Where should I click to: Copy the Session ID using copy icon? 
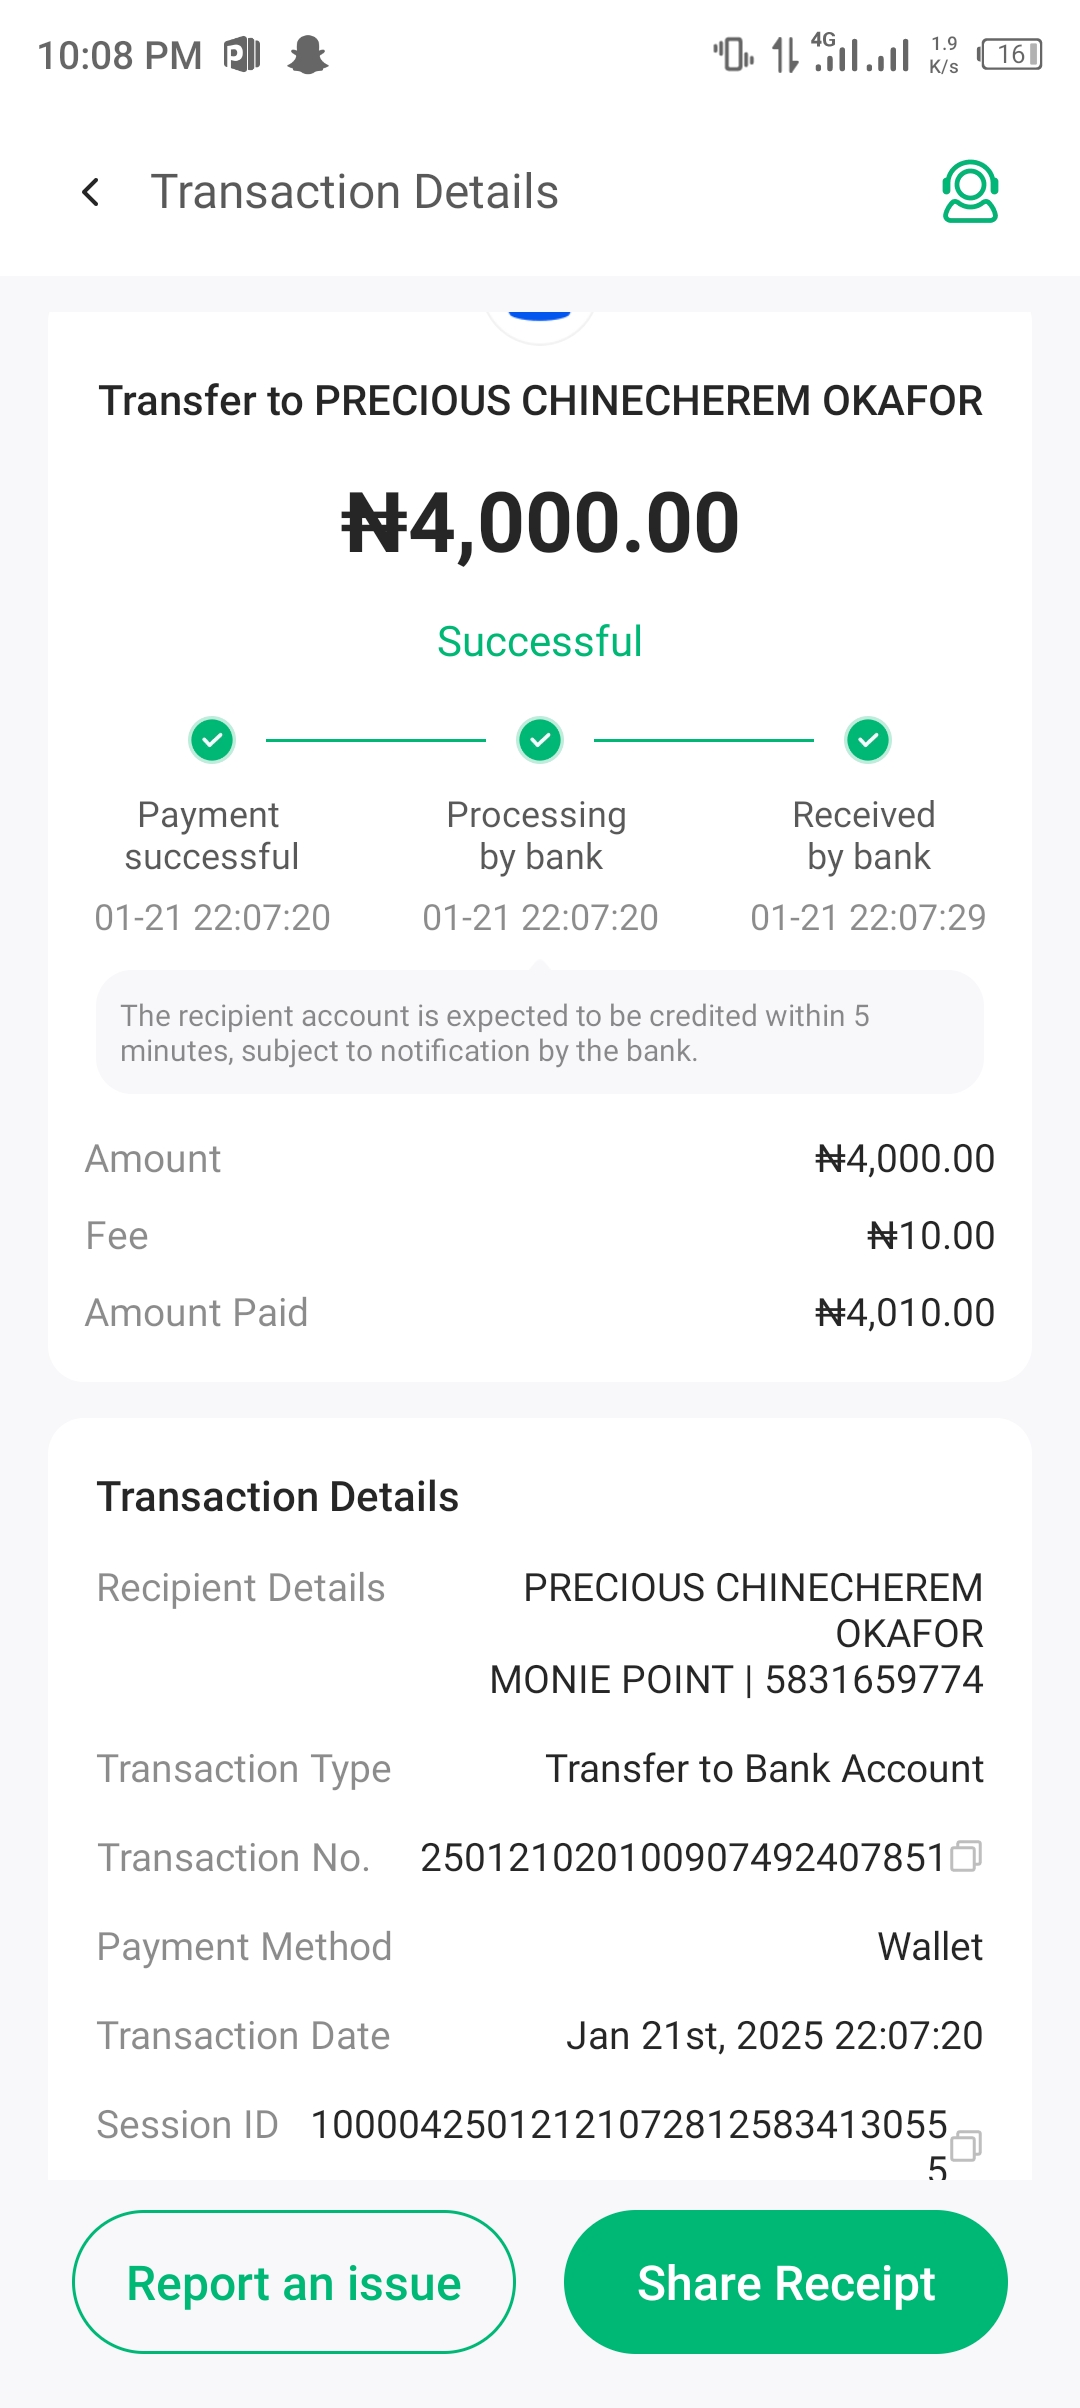(x=966, y=2145)
